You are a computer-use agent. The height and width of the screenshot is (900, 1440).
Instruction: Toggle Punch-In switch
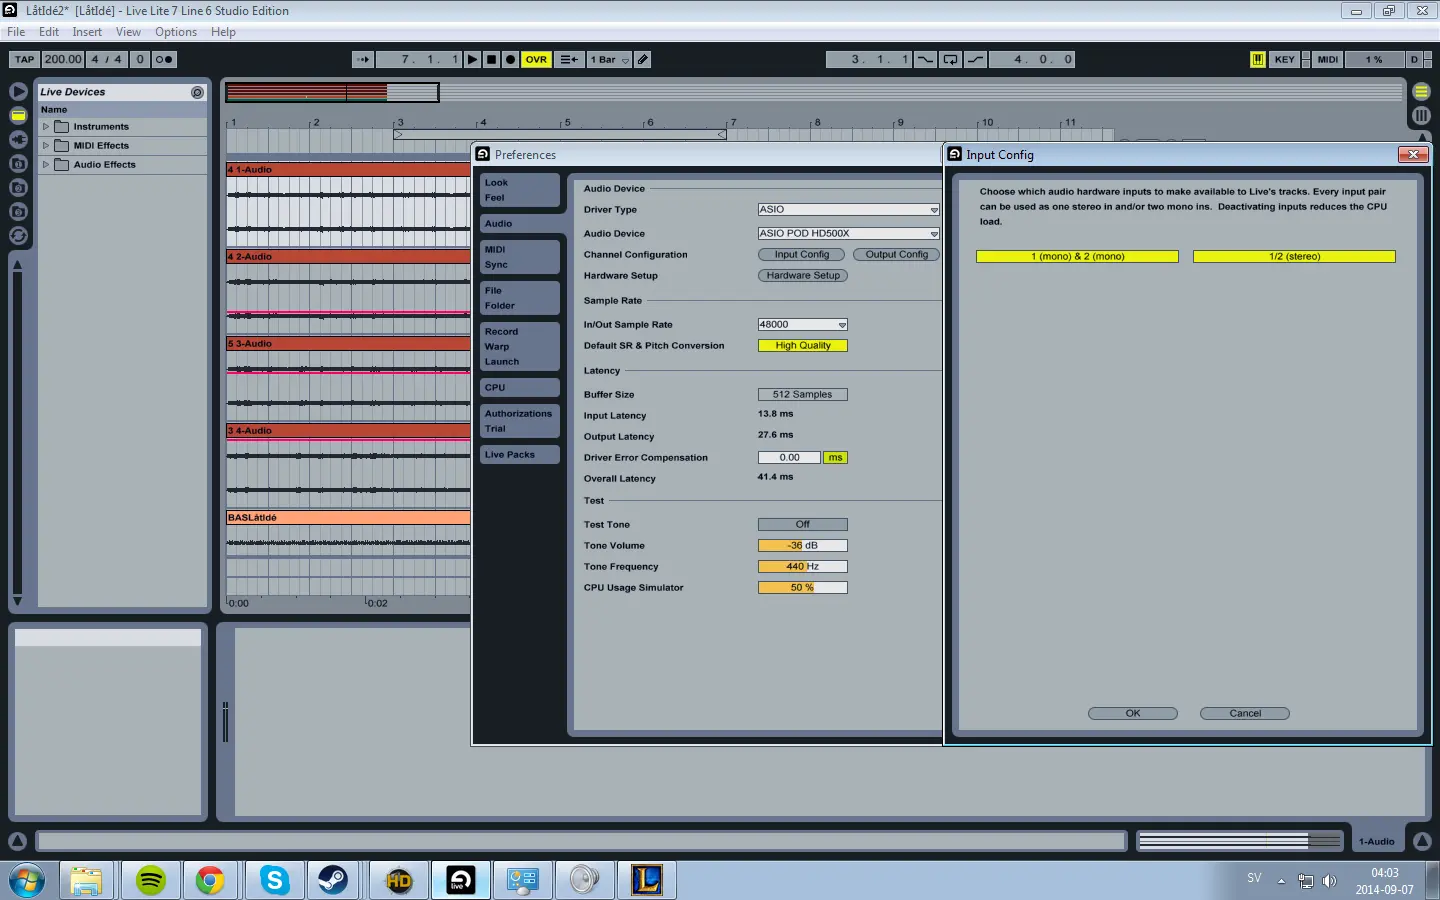[x=926, y=59]
